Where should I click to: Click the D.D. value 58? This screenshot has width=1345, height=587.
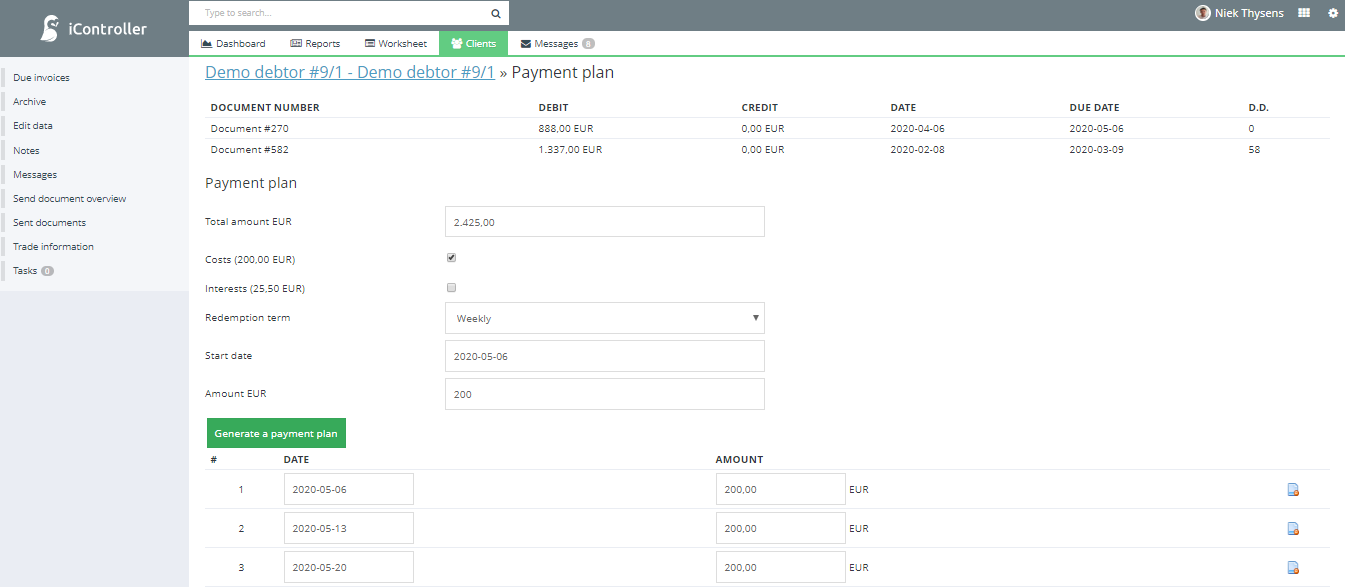tap(1254, 150)
